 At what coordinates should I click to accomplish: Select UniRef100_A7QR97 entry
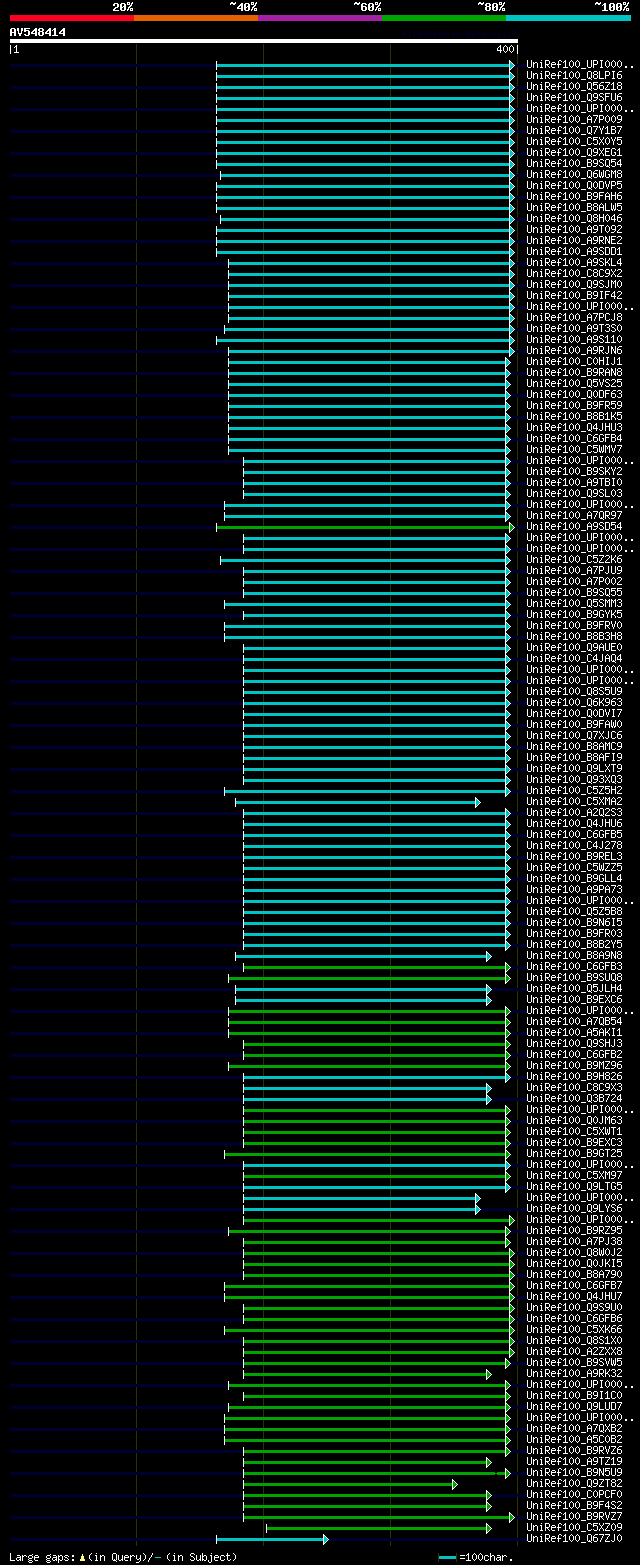(x=574, y=515)
